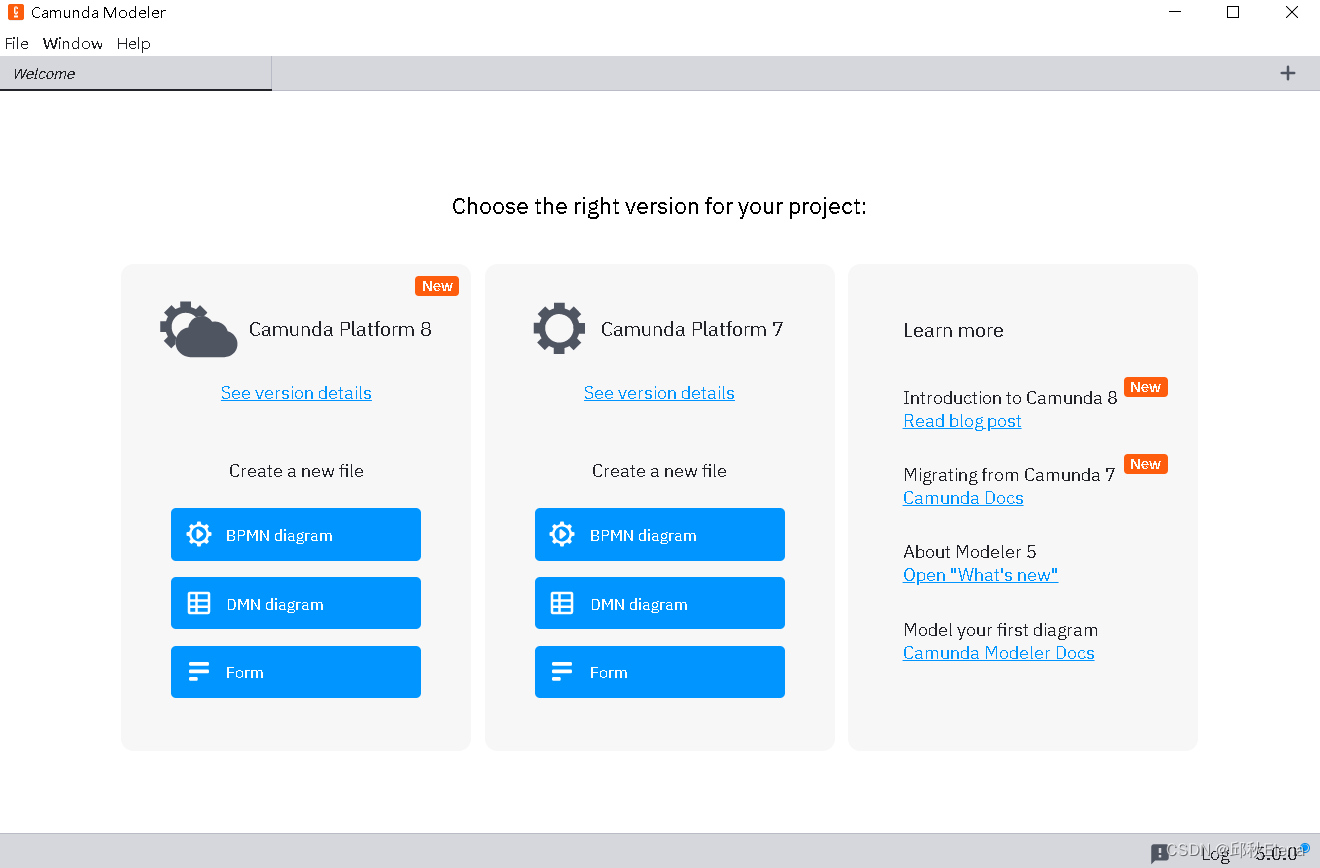This screenshot has width=1320, height=868.
Task: Click "Migrating from Camunda 7" text
Action: coord(1009,475)
